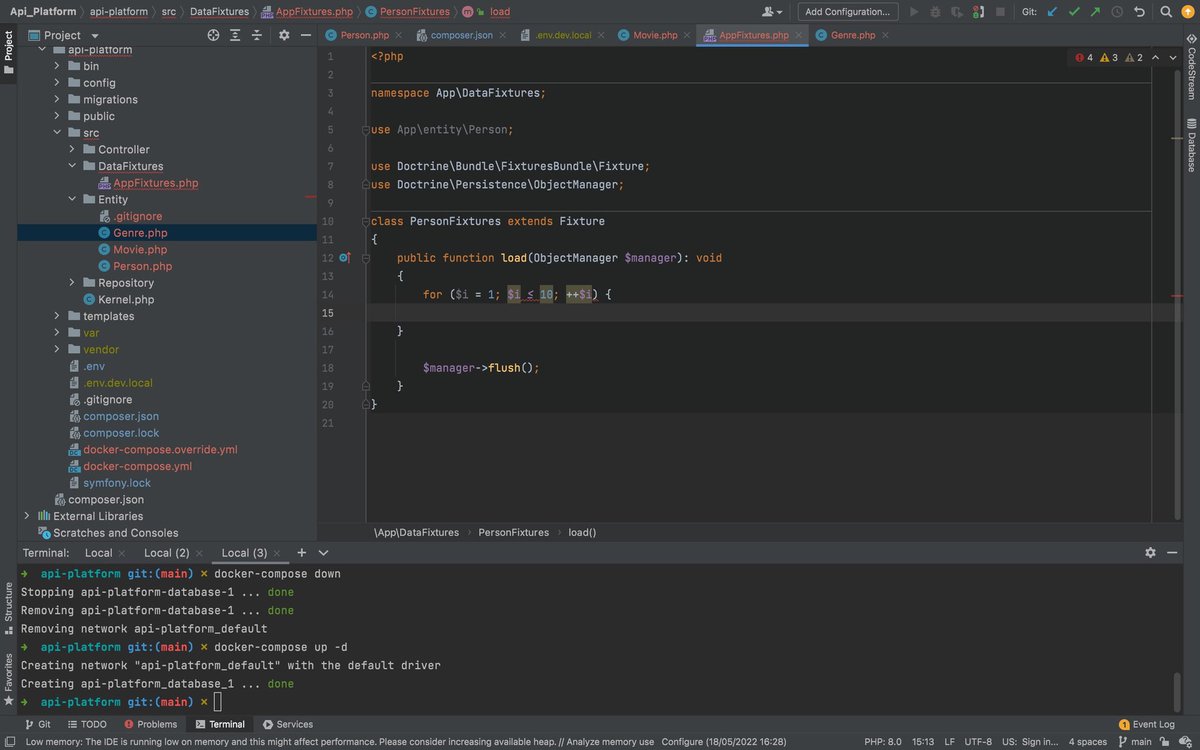Open the Event Log

point(1146,724)
